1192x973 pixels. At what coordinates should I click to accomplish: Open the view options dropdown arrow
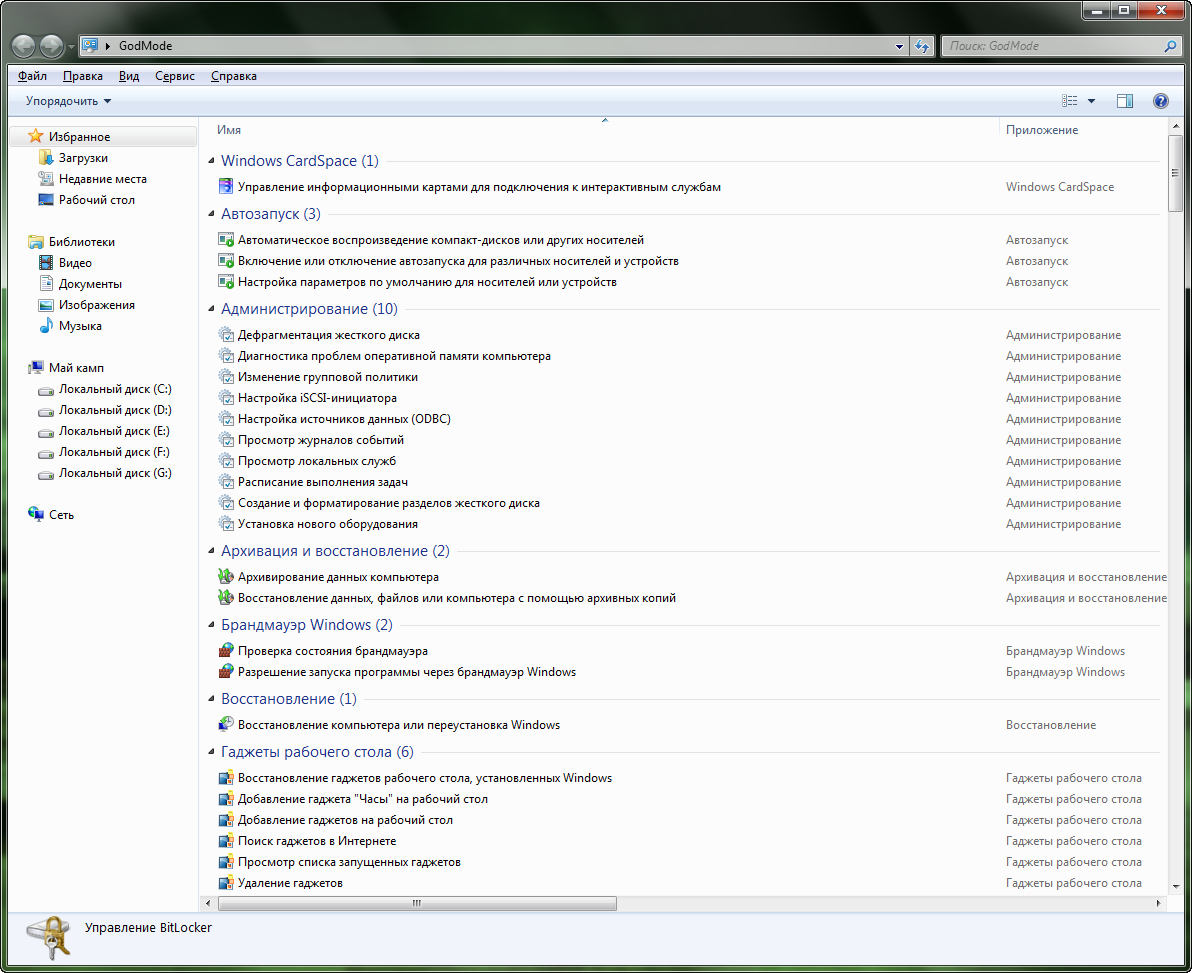pos(1091,101)
